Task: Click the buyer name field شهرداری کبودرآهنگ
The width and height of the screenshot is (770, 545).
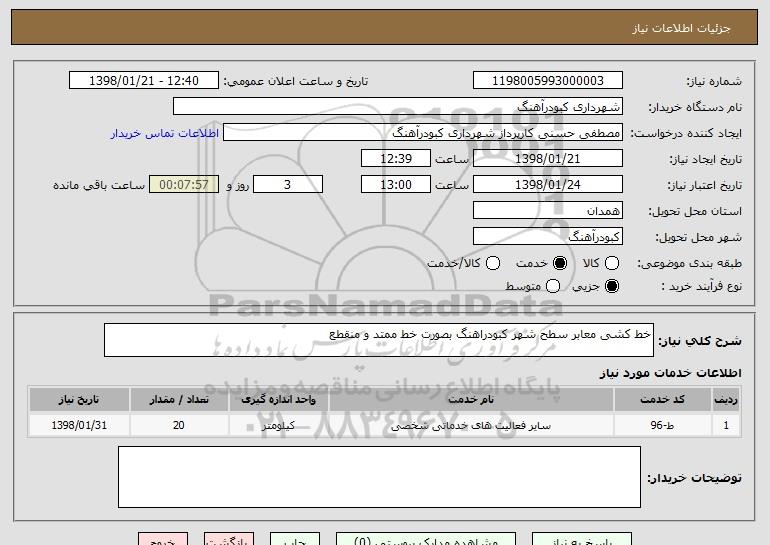Action: [398, 107]
